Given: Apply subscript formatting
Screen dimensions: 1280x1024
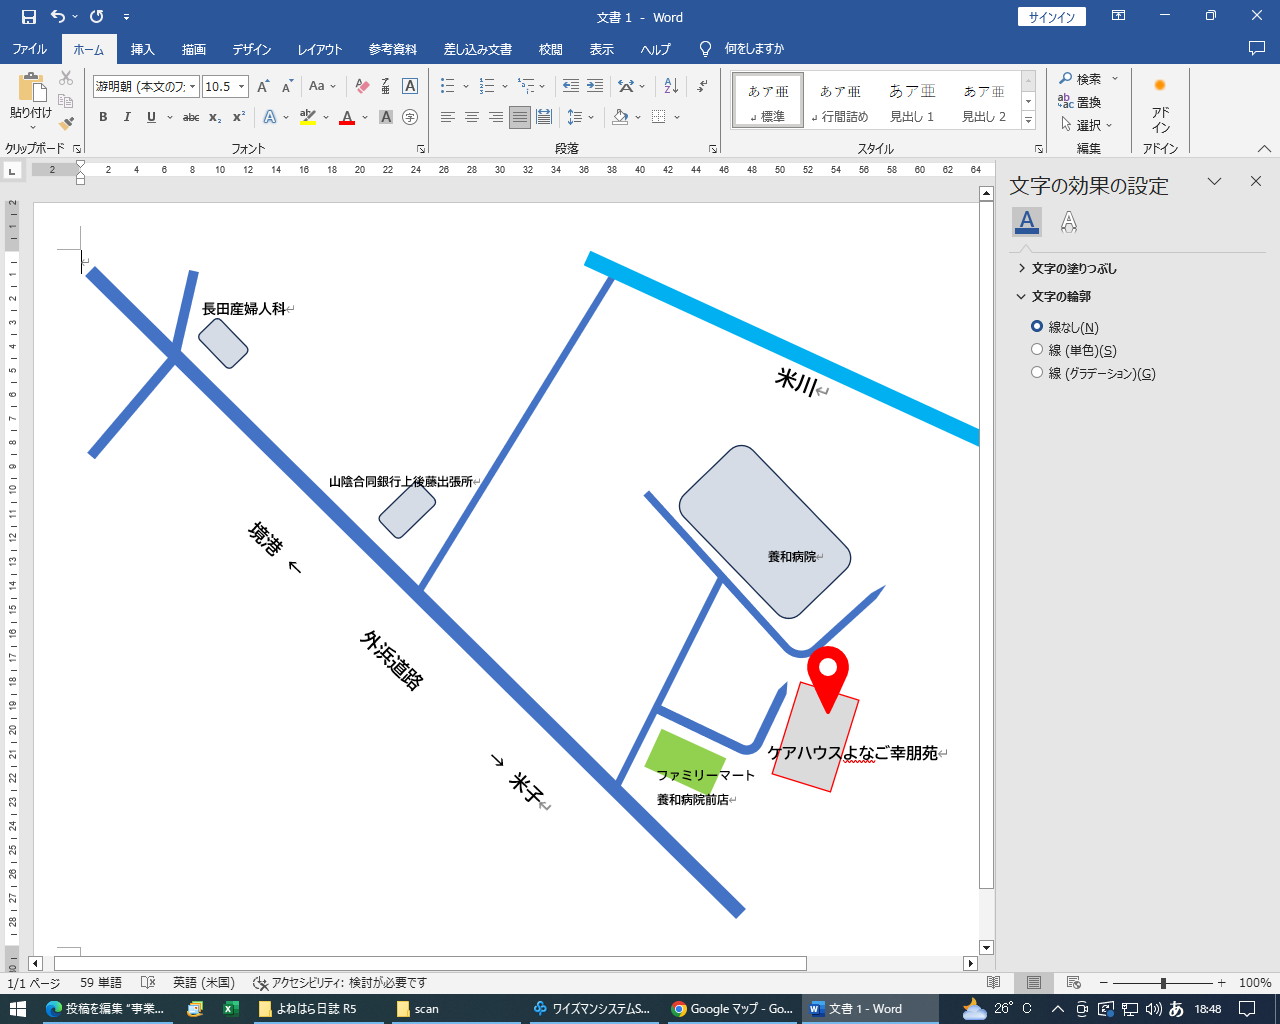Looking at the screenshot, I should point(215,117).
